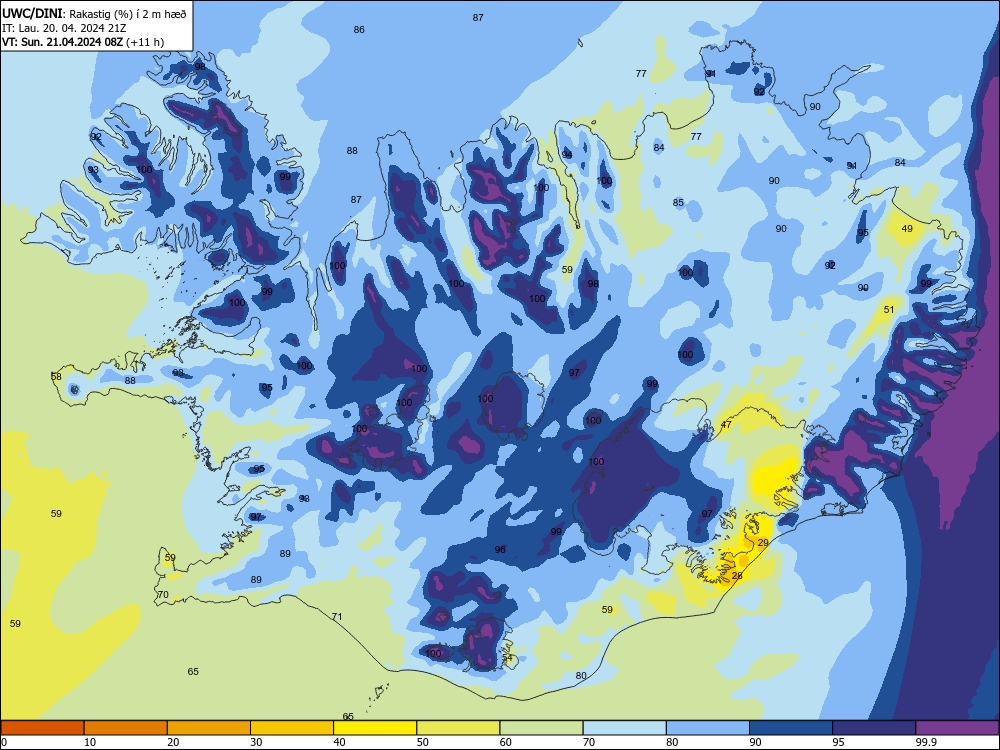This screenshot has height=750, width=1000.
Task: Click the 10–20 orange legend swatch
Action: (126, 728)
